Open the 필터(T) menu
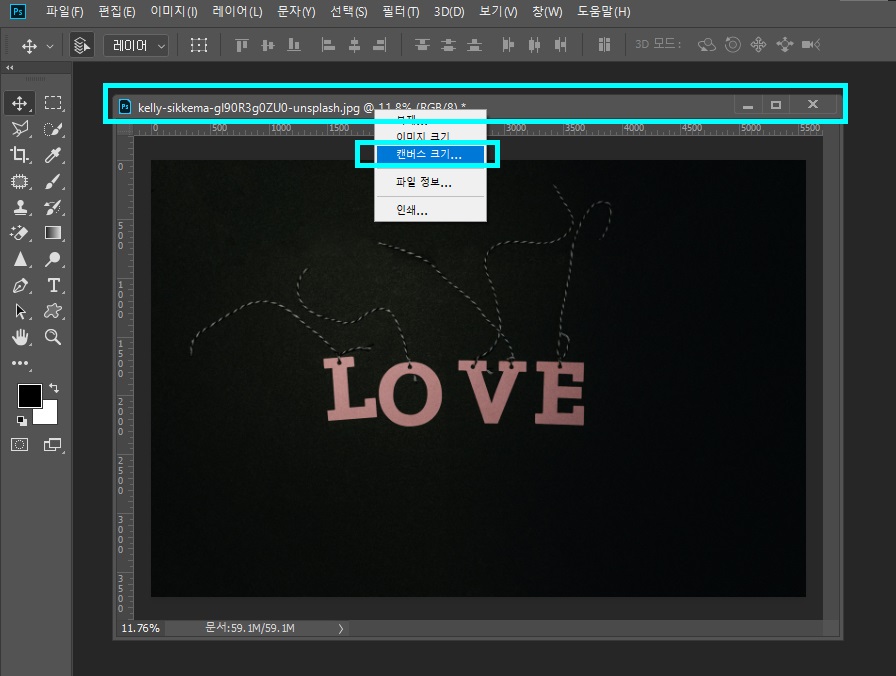The height and width of the screenshot is (676, 896). [401, 11]
